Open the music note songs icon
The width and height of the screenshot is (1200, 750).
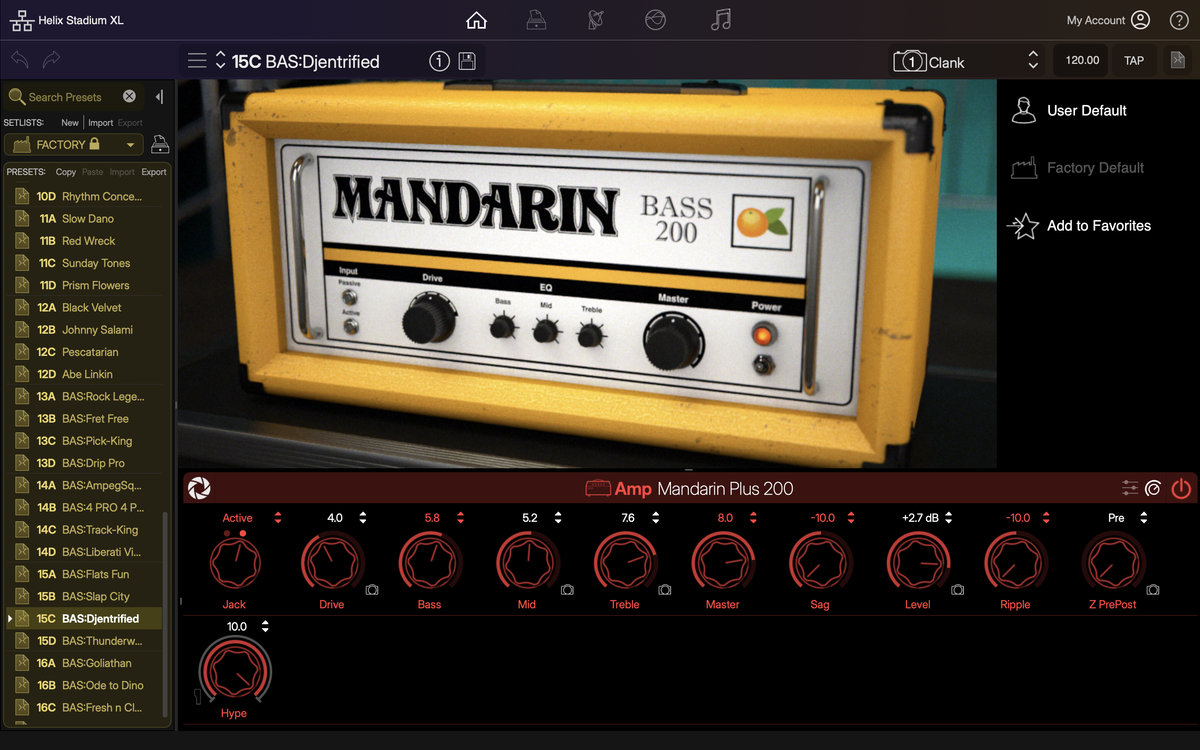(720, 20)
